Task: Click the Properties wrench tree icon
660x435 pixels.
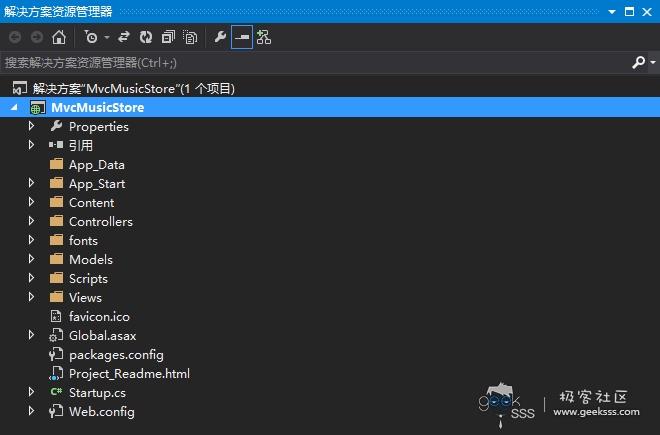Action: 56,126
